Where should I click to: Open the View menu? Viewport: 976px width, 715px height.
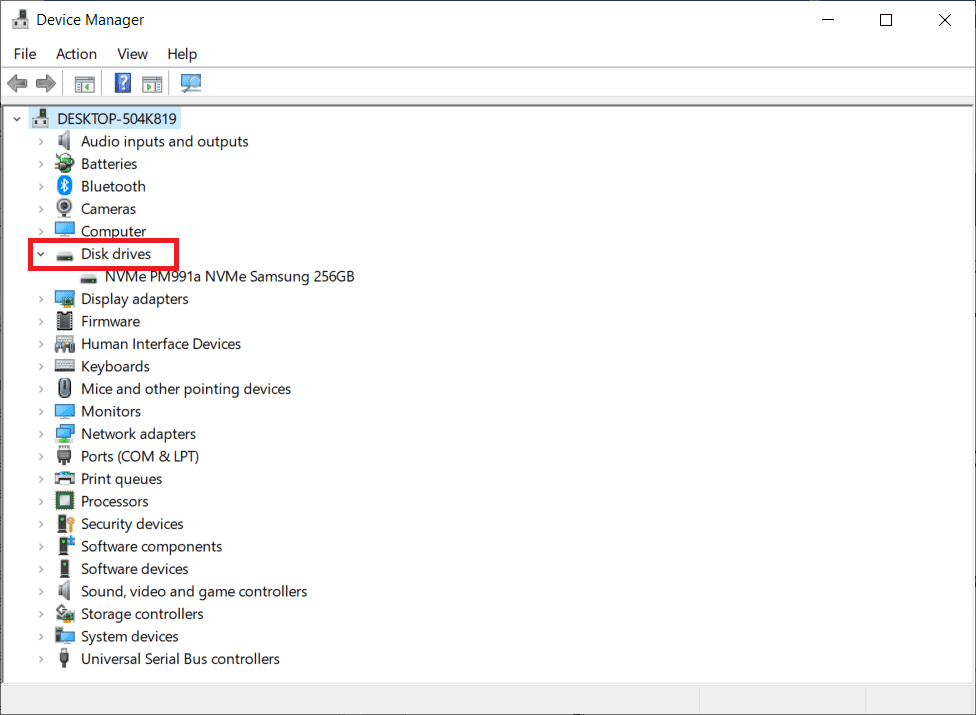pyautogui.click(x=133, y=54)
